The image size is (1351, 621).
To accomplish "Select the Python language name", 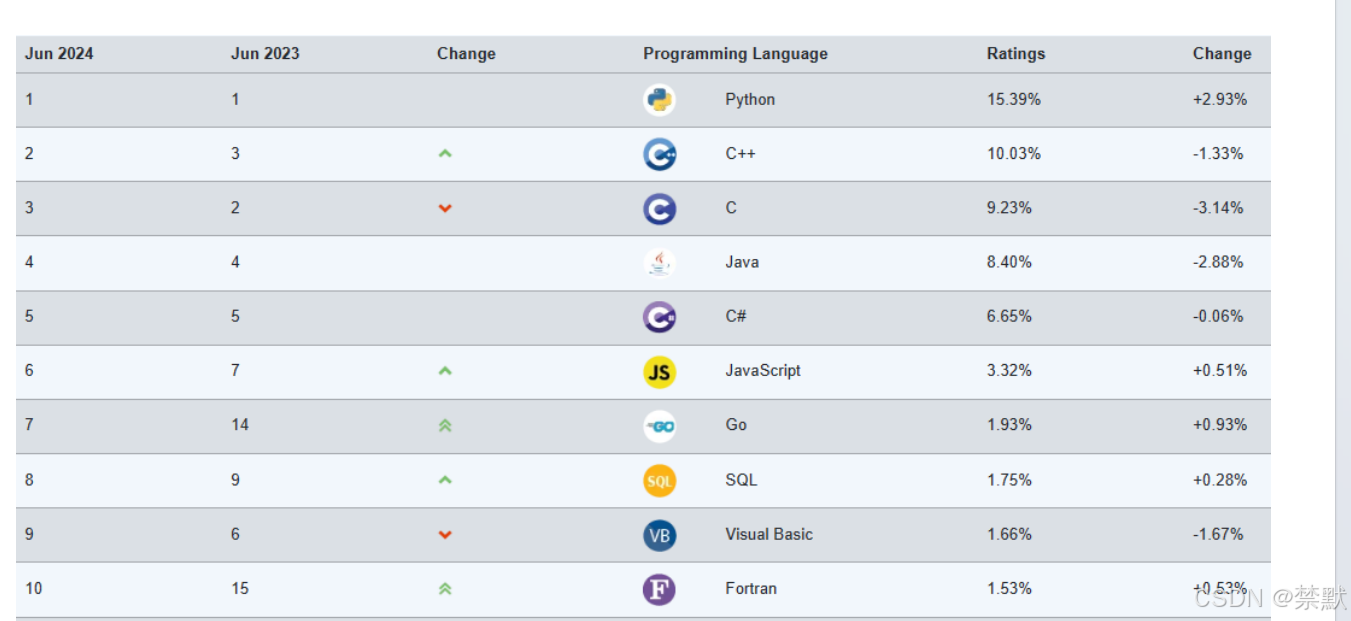I will click(x=750, y=100).
